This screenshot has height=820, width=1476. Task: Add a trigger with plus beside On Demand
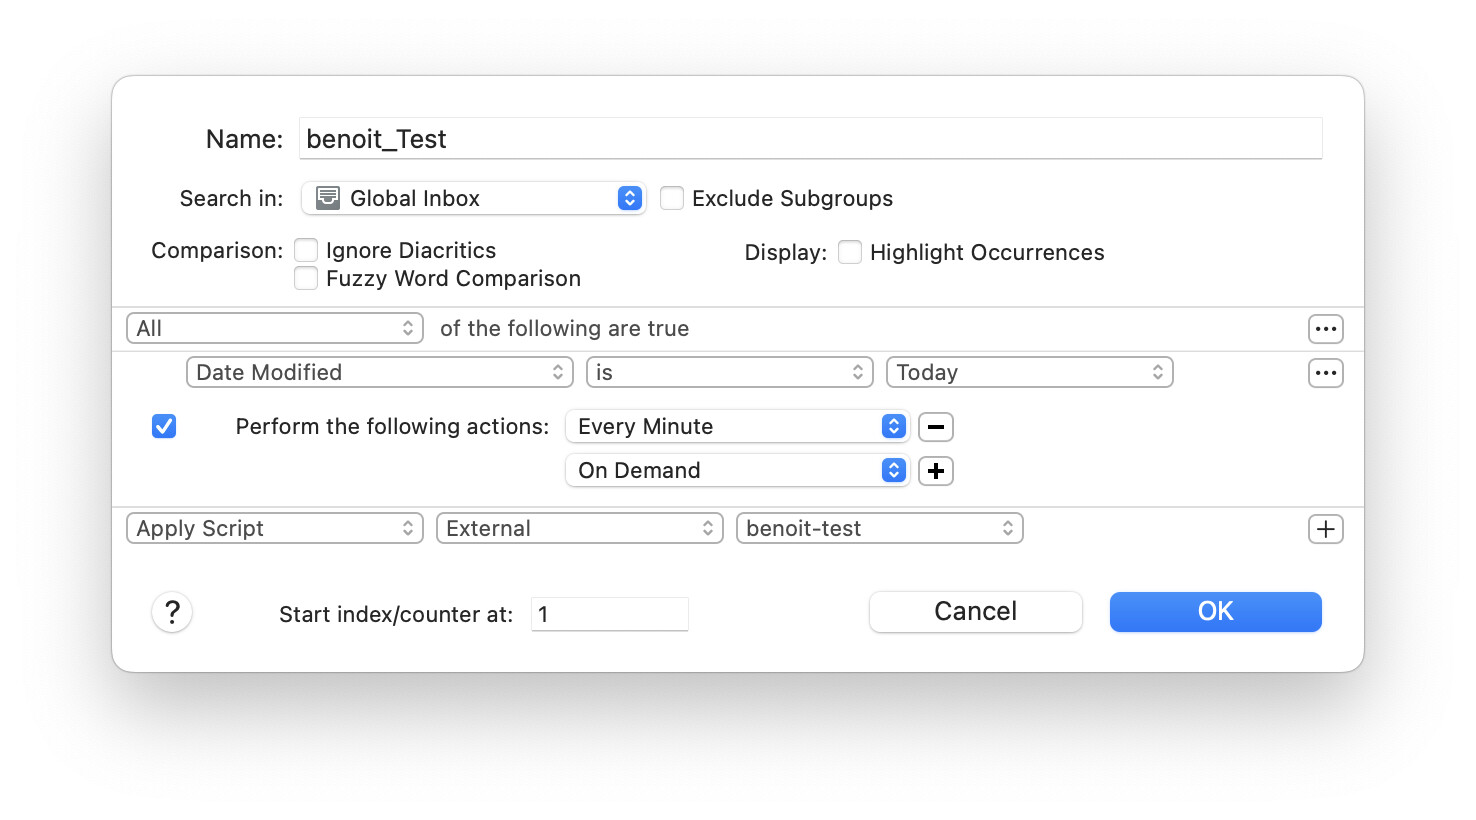[935, 471]
